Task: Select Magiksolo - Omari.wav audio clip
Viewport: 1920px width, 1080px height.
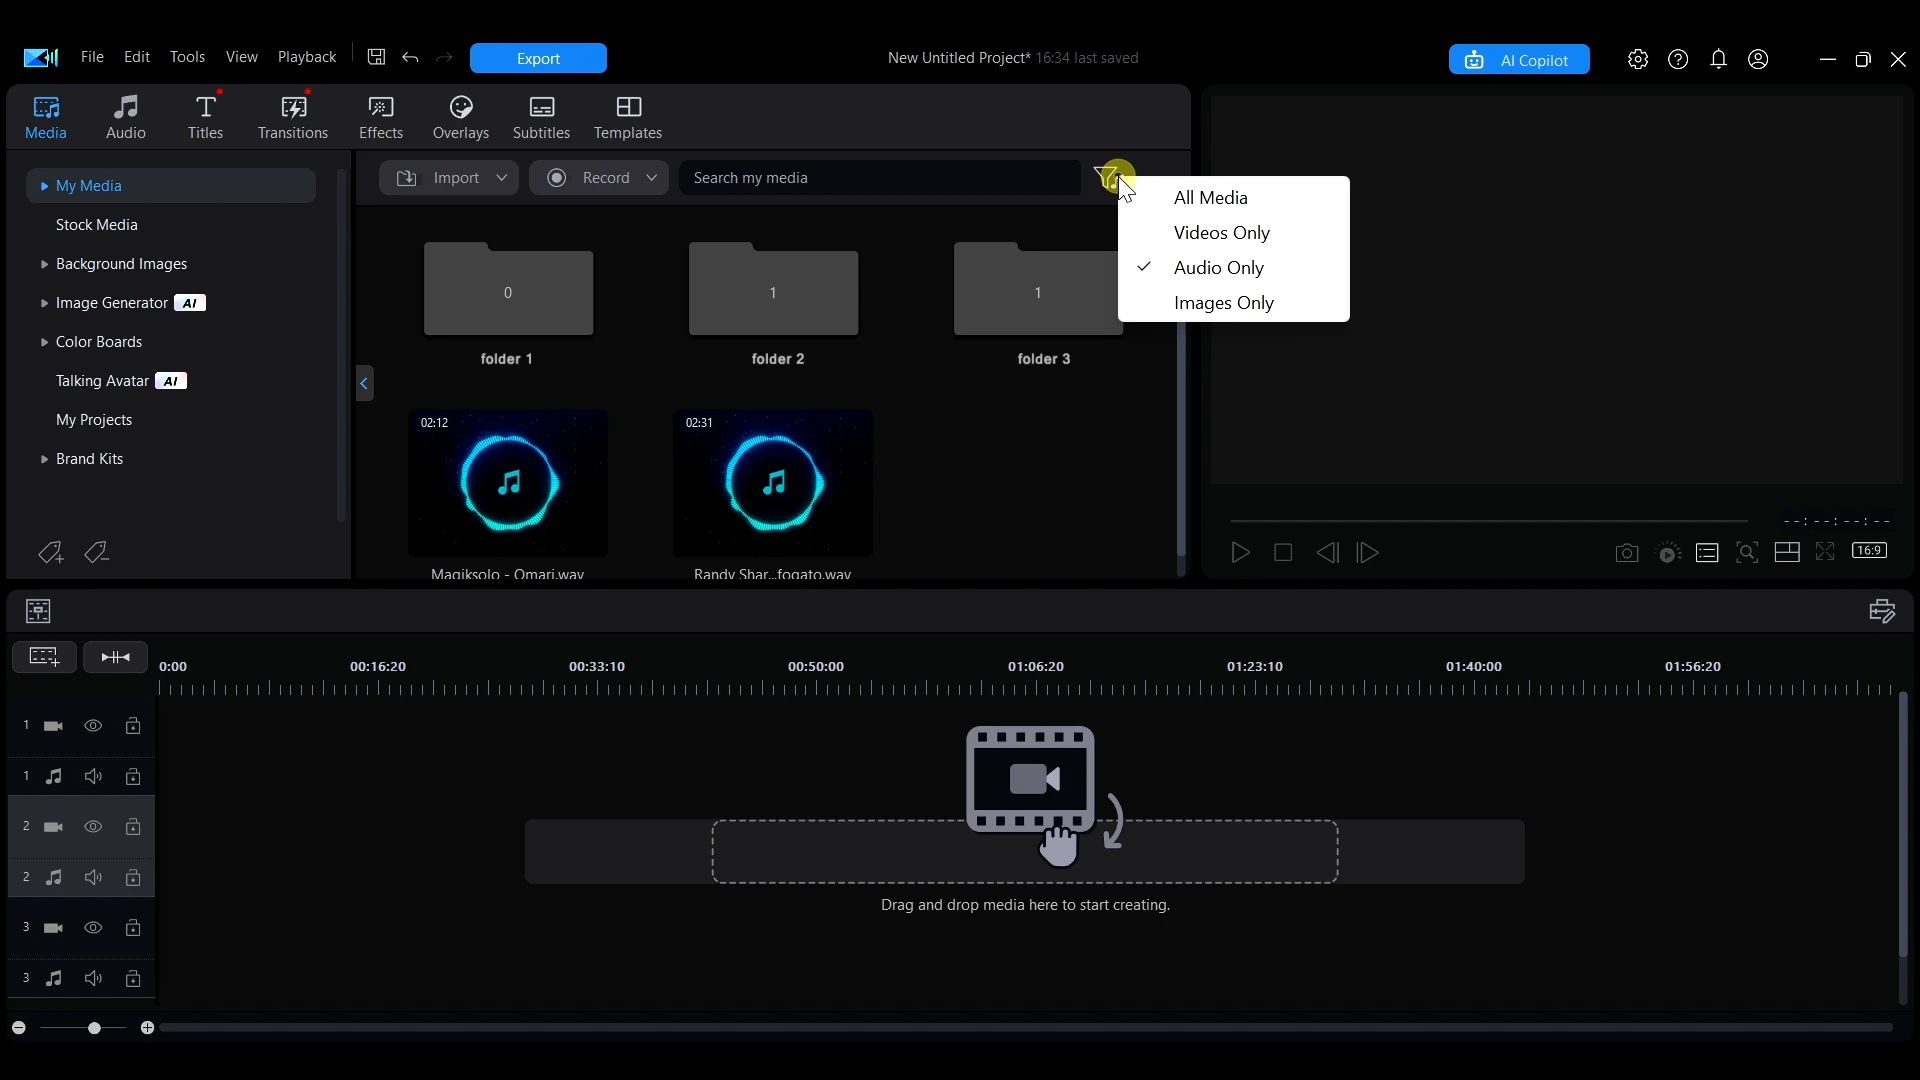Action: 508,484
